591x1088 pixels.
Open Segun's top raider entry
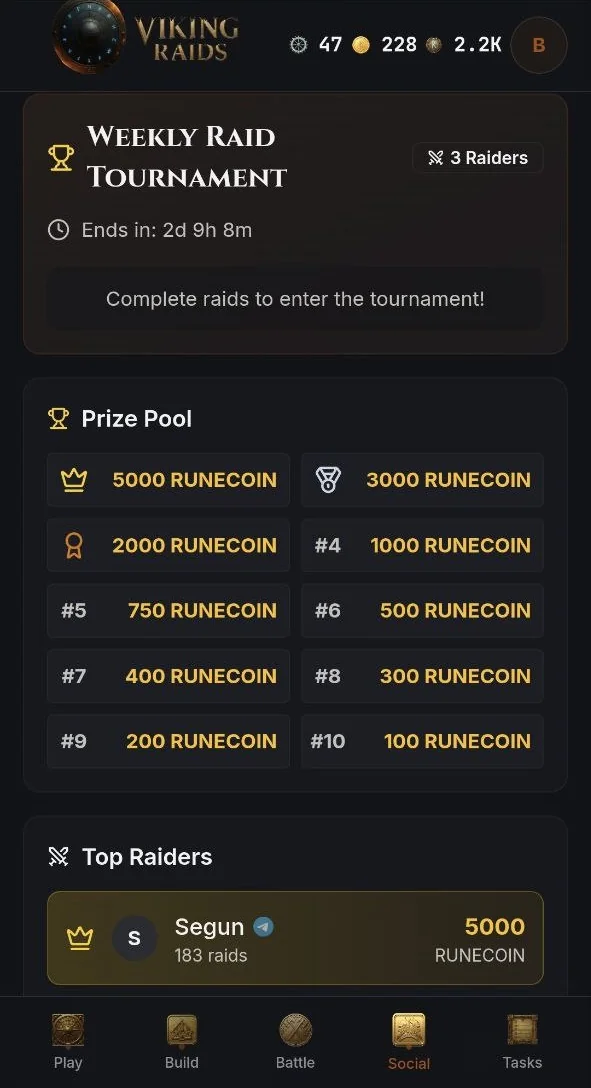(x=296, y=938)
